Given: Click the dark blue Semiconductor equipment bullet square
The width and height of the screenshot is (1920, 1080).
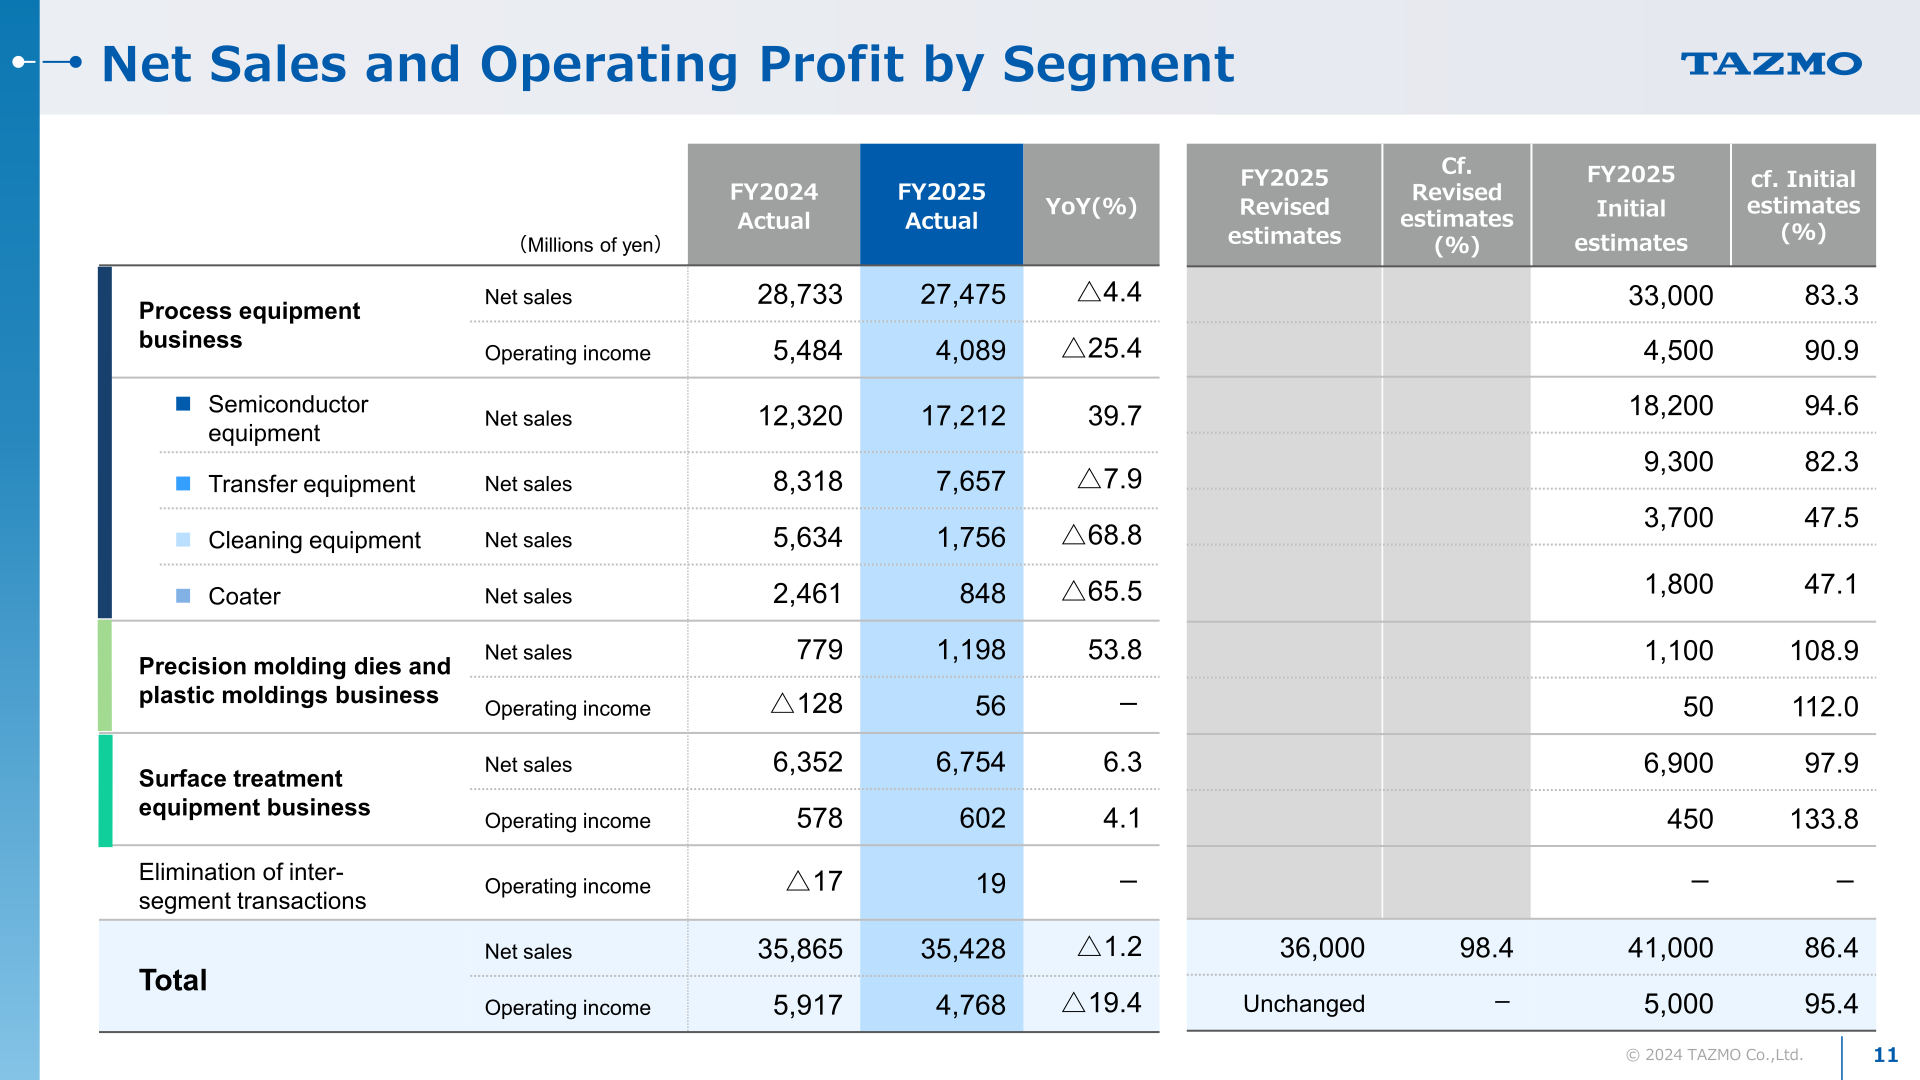Looking at the screenshot, I should click(x=183, y=404).
